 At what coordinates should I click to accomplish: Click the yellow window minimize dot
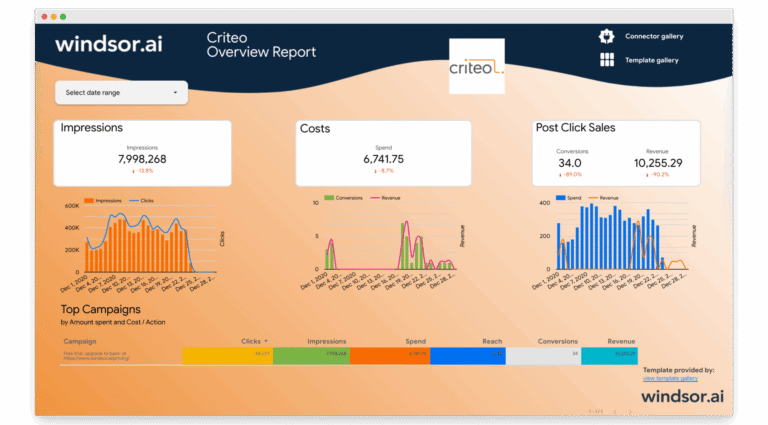pos(54,17)
